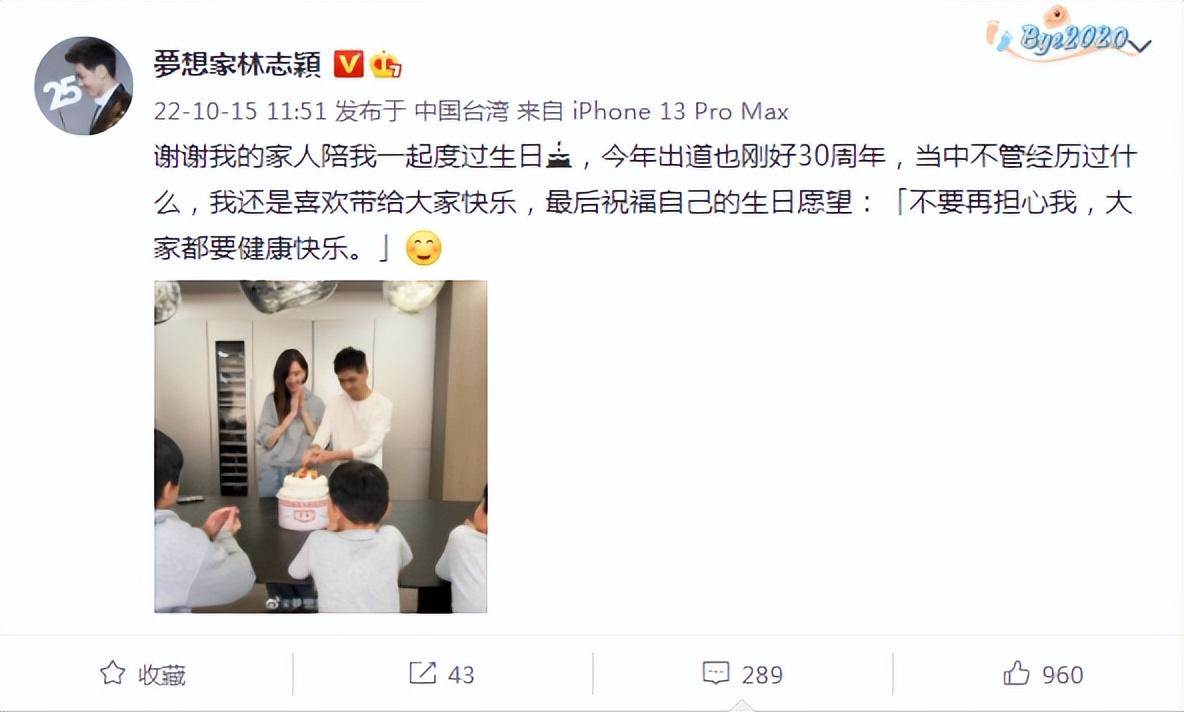
Task: Open the birthday cake photo
Action: [321, 446]
